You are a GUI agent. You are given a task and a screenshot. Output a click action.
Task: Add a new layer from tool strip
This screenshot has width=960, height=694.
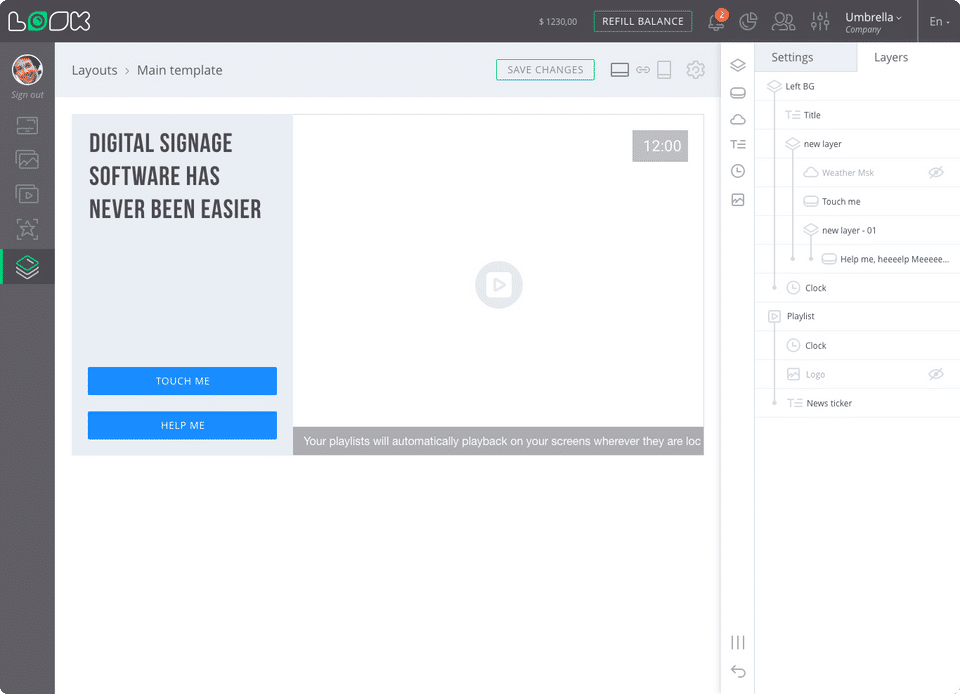[738, 65]
